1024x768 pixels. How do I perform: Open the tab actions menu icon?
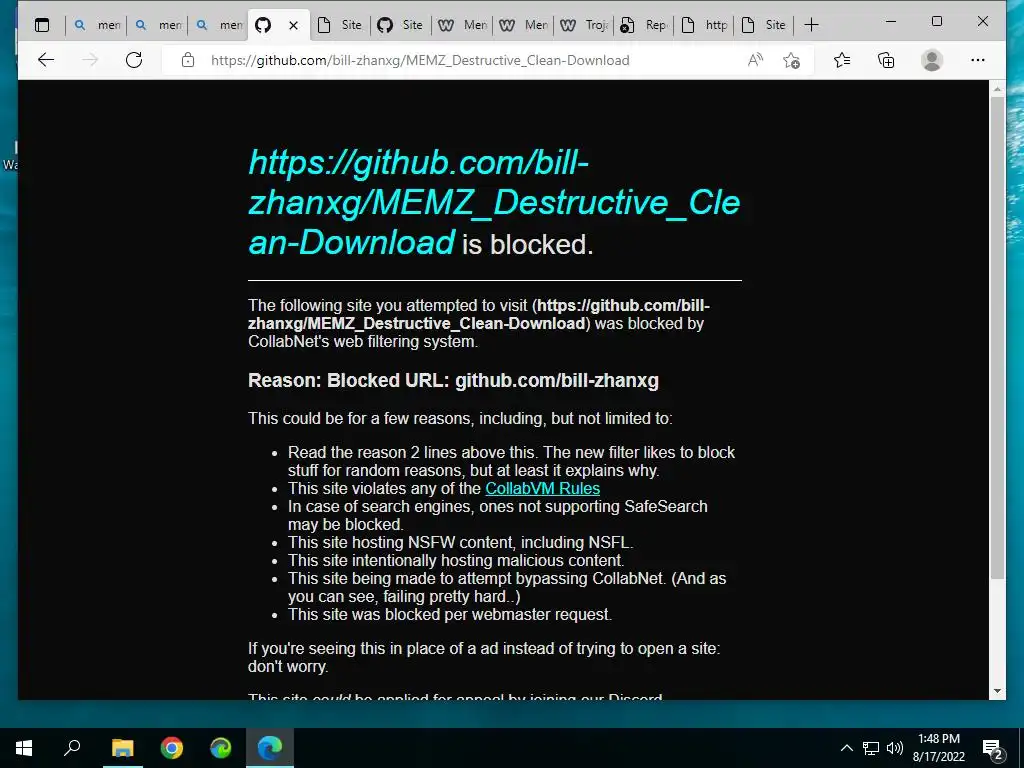42,25
